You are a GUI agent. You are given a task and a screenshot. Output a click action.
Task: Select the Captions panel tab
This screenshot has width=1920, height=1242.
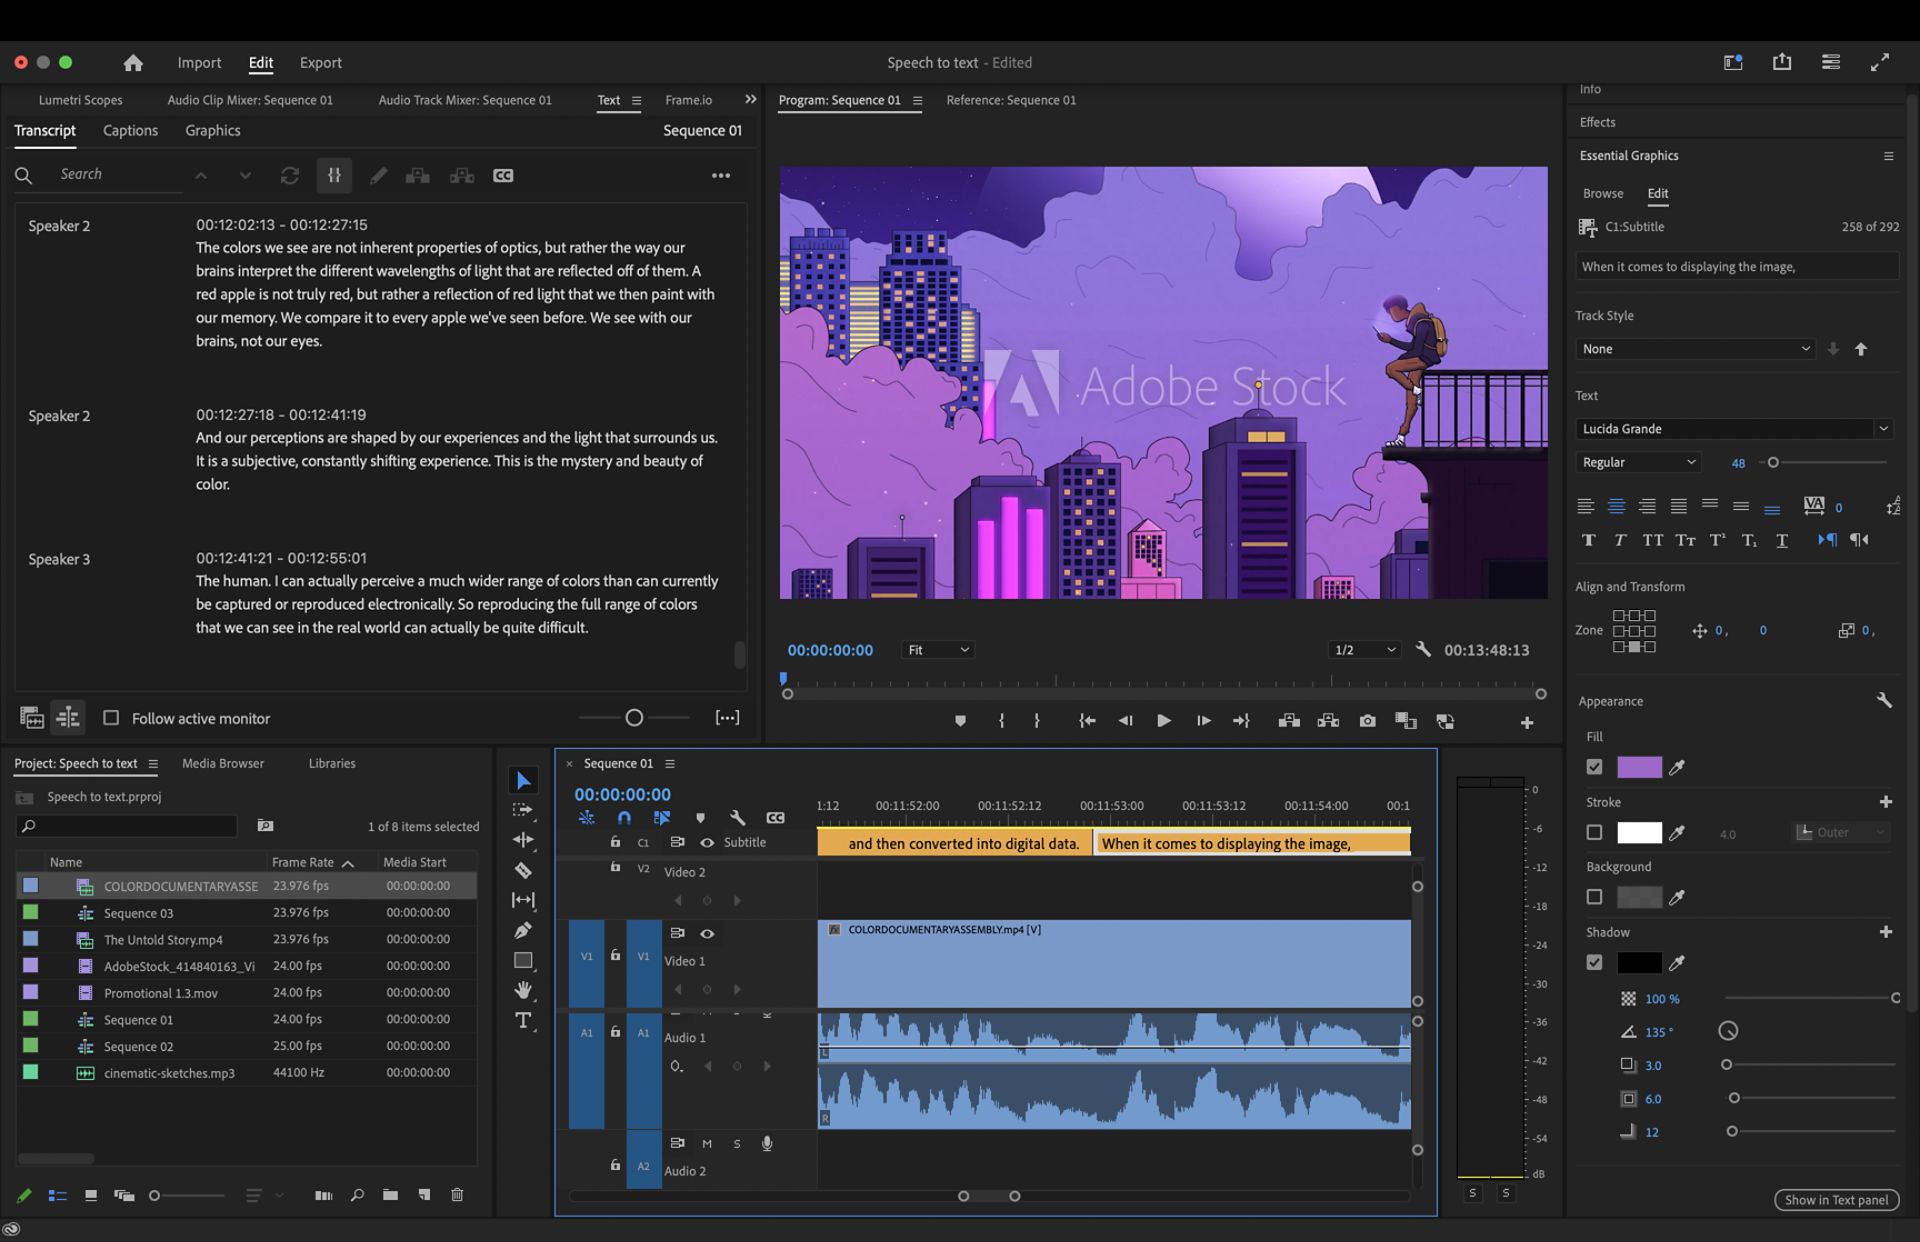pos(130,130)
